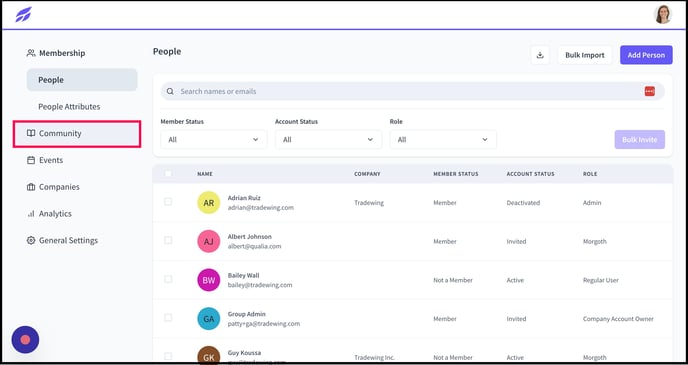The height and width of the screenshot is (365, 688).
Task: Open the user profile avatar
Action: pyautogui.click(x=663, y=14)
